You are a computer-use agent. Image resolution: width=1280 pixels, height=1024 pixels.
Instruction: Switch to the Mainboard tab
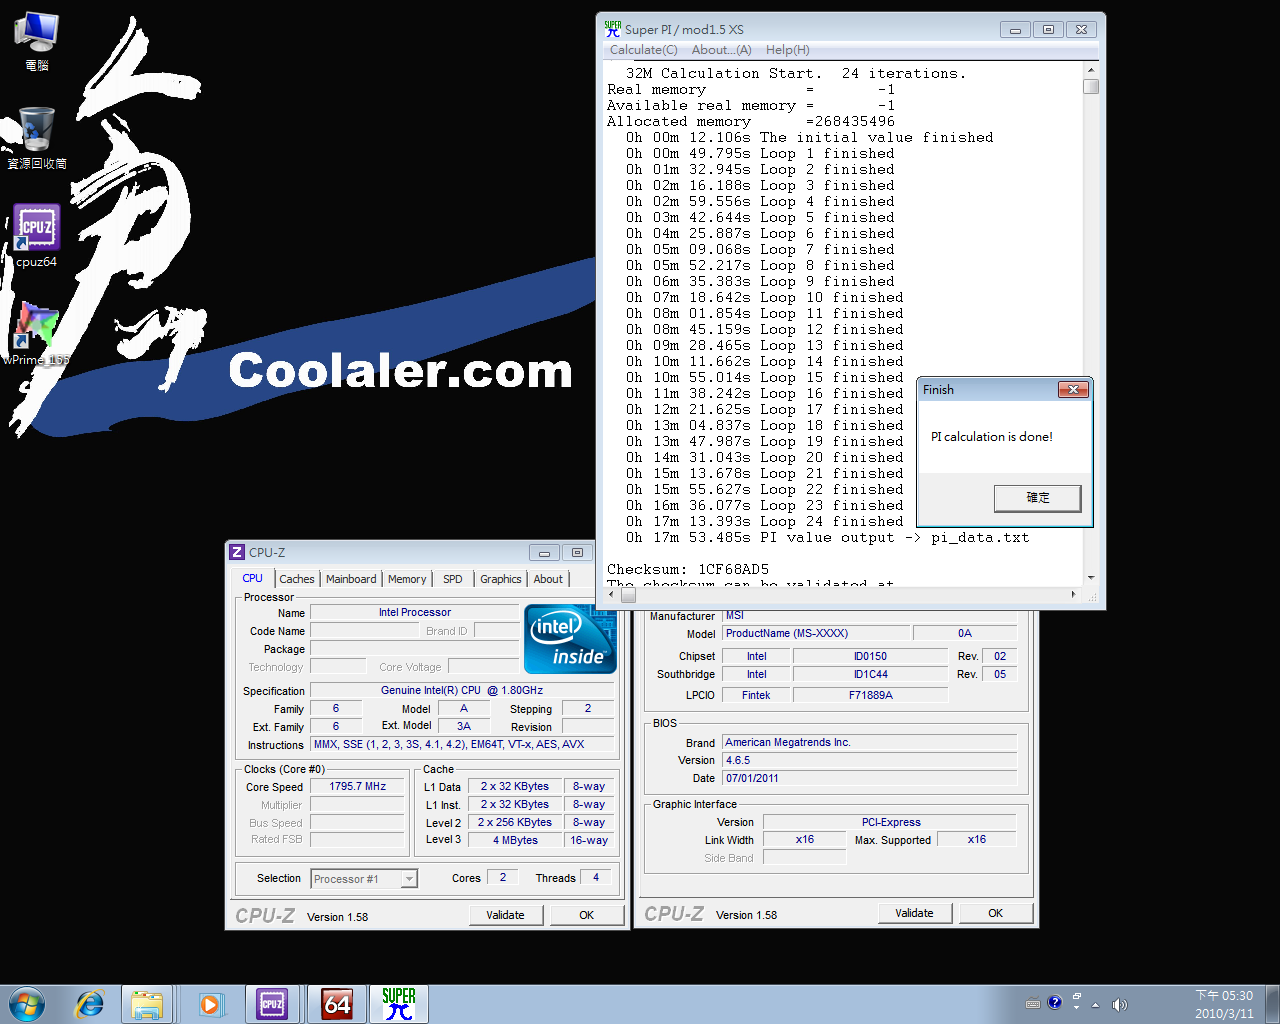(x=351, y=579)
